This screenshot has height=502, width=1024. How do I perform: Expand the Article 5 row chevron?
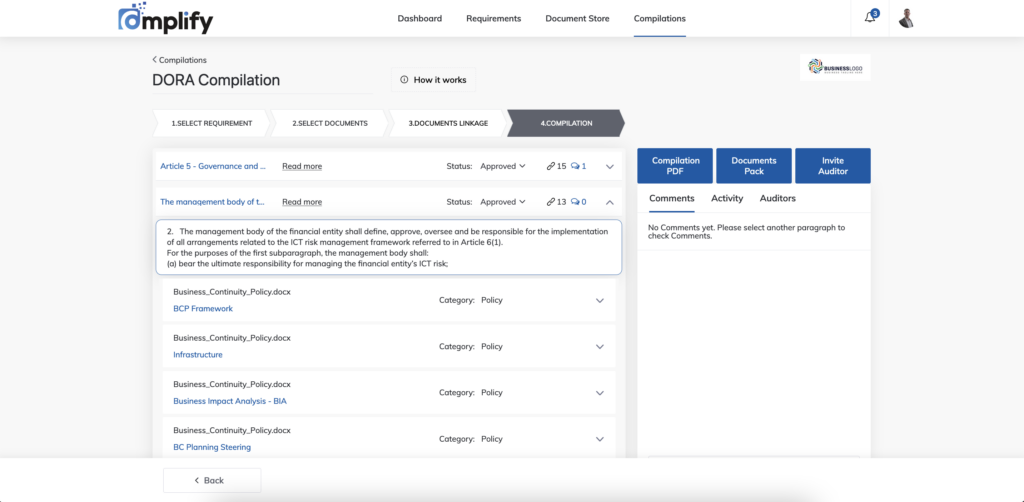[x=610, y=166]
